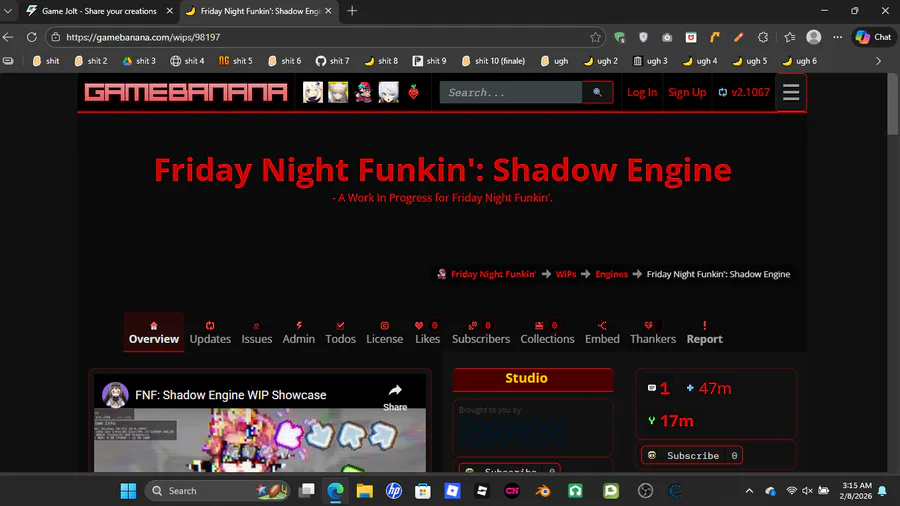Open the 'ugh 3' bookmark
The image size is (900, 506).
pos(650,61)
